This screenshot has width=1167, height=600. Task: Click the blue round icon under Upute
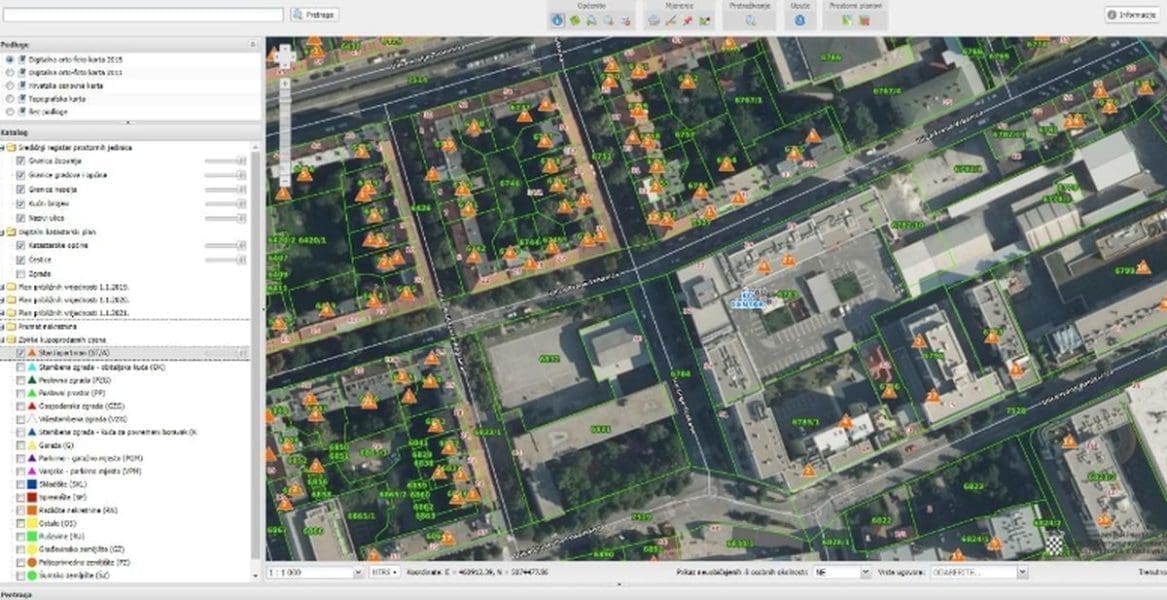(x=800, y=20)
